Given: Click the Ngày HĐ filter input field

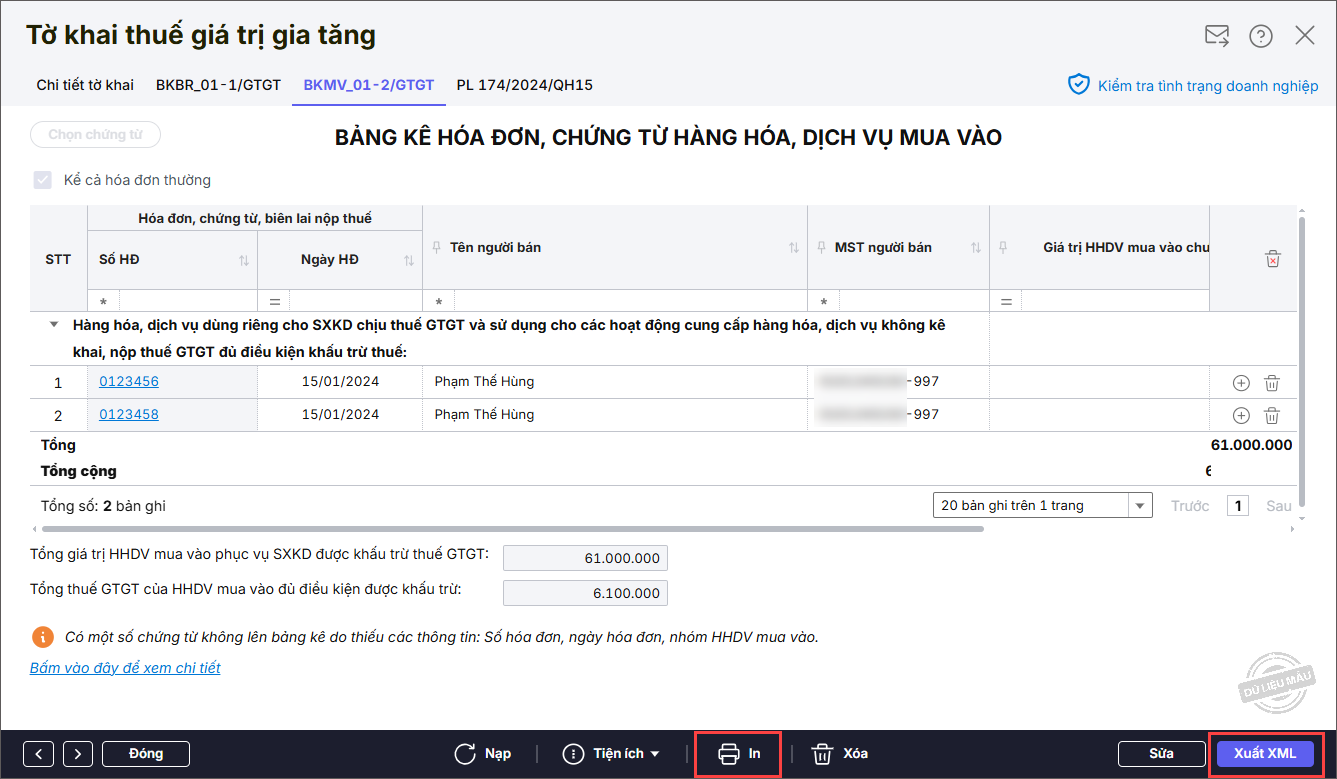Looking at the screenshot, I should [355, 301].
